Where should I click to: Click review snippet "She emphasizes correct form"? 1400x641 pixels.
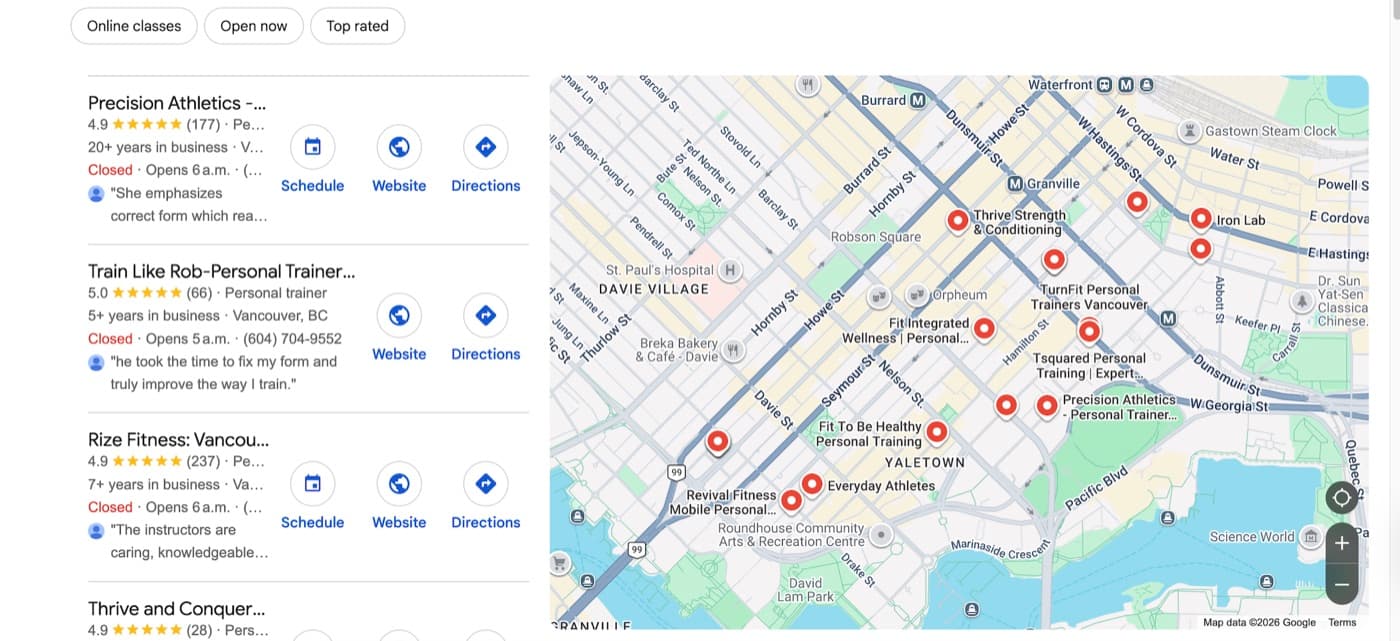tap(189, 204)
